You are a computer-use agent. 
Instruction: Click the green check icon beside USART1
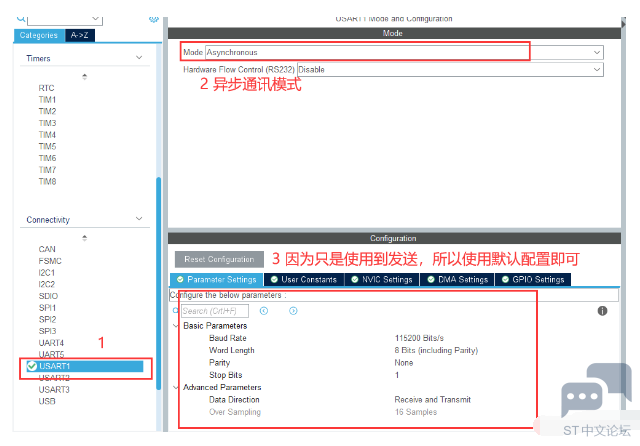pos(32,367)
